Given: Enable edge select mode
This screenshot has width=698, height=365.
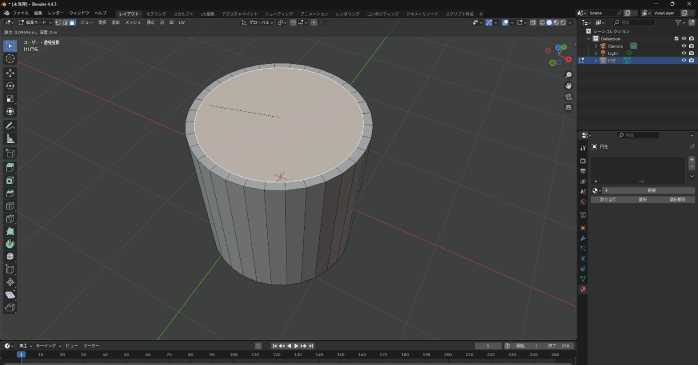Looking at the screenshot, I should 65,22.
